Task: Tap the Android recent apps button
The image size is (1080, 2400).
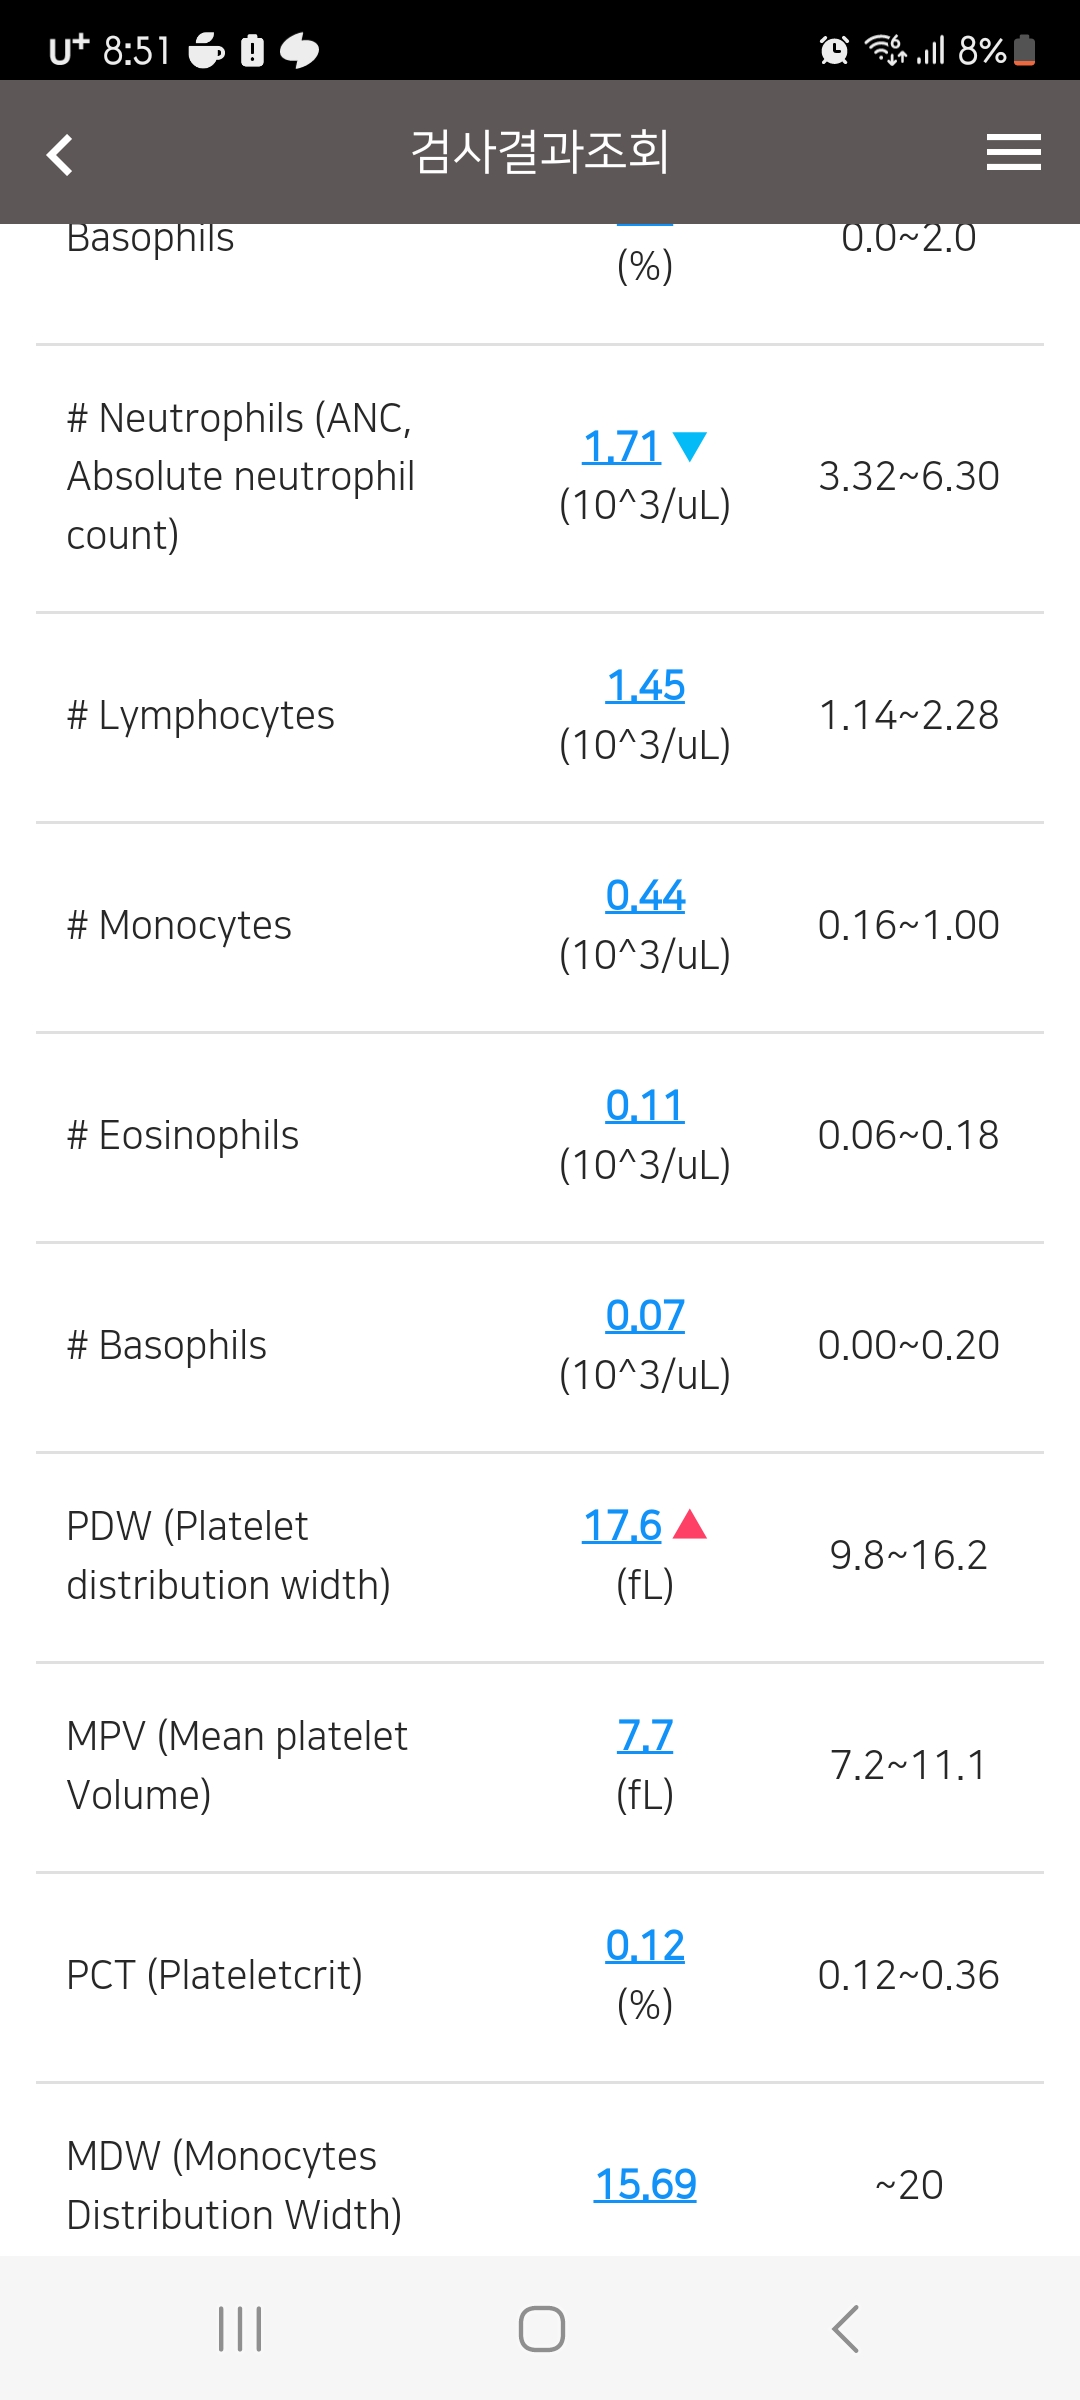Action: pyautogui.click(x=240, y=2329)
